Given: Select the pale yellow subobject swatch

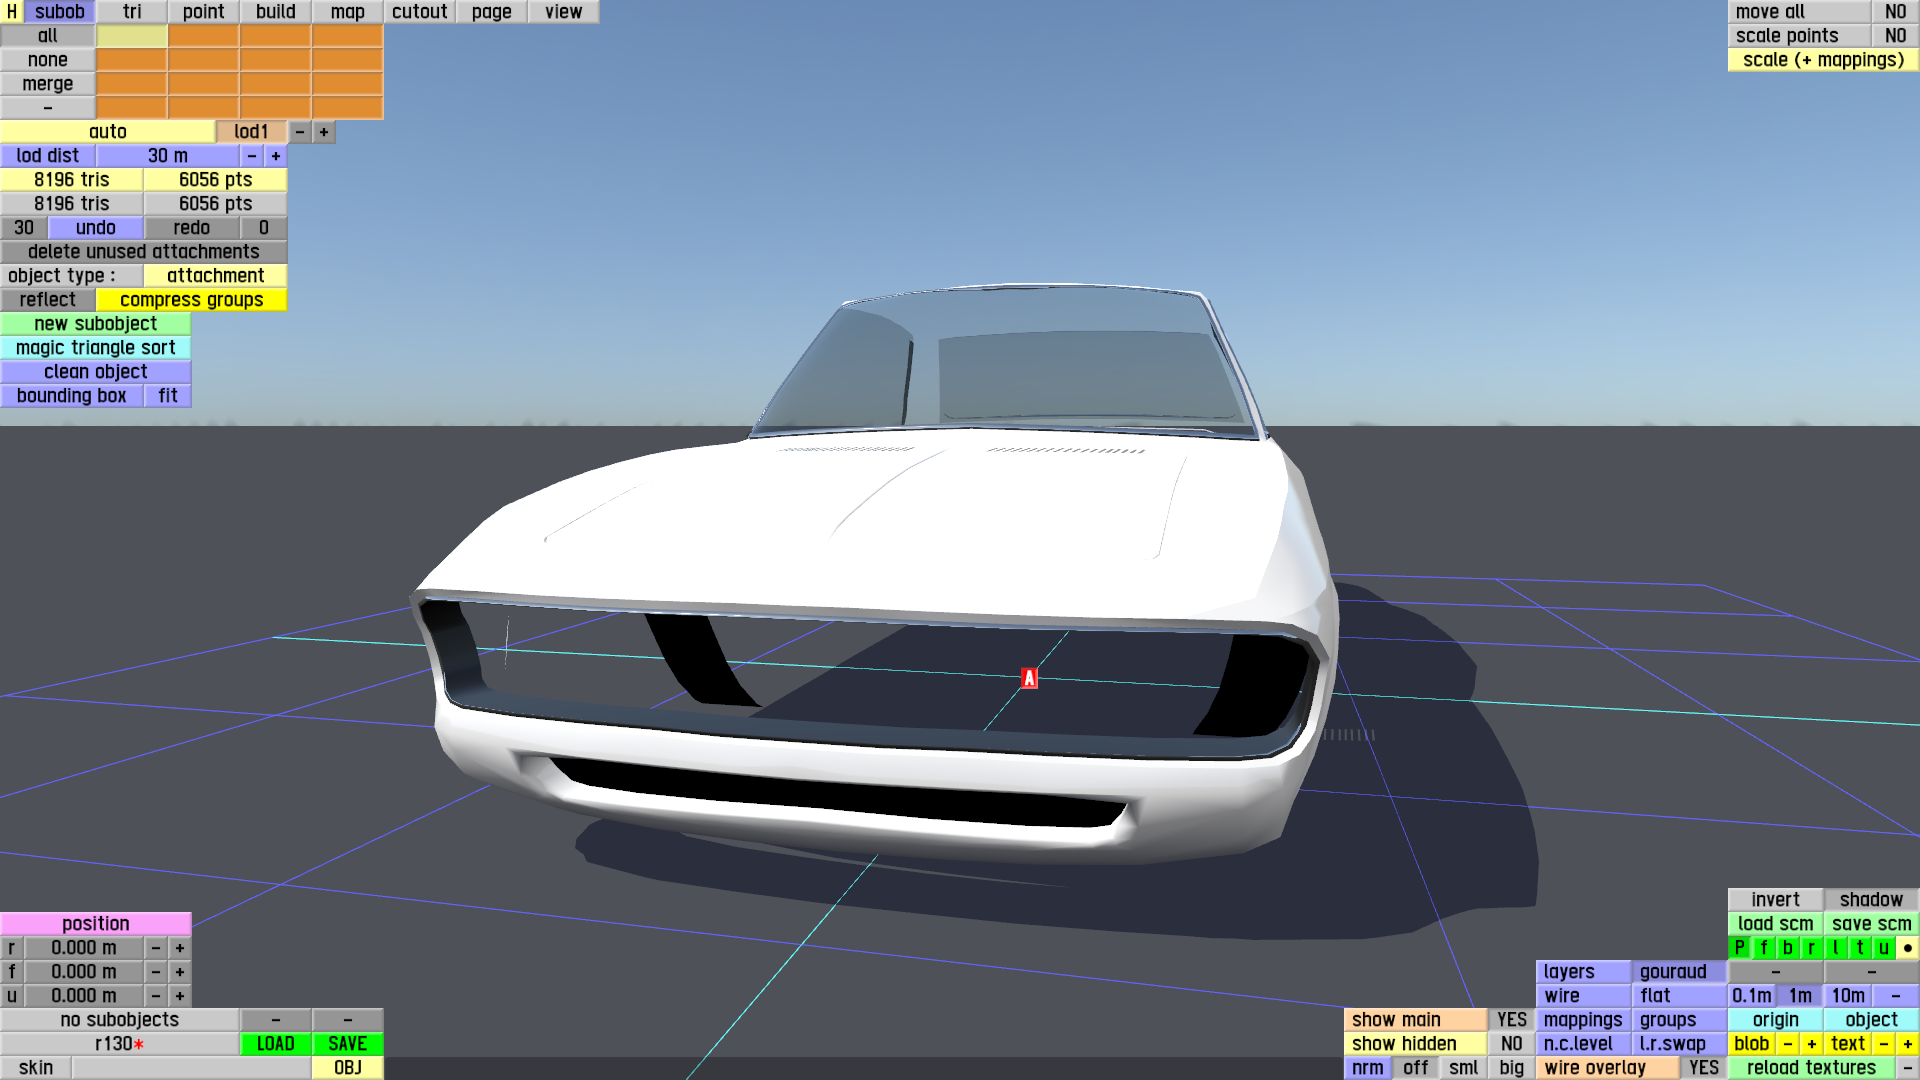Looking at the screenshot, I should pos(132,36).
